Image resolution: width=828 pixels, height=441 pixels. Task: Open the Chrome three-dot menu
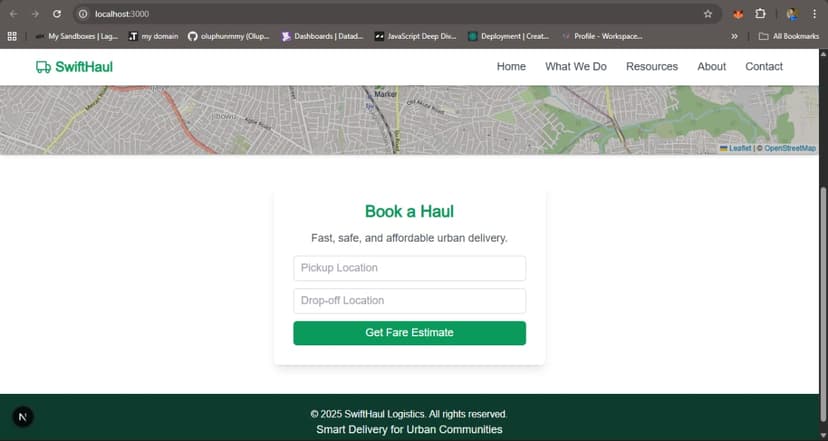point(814,14)
